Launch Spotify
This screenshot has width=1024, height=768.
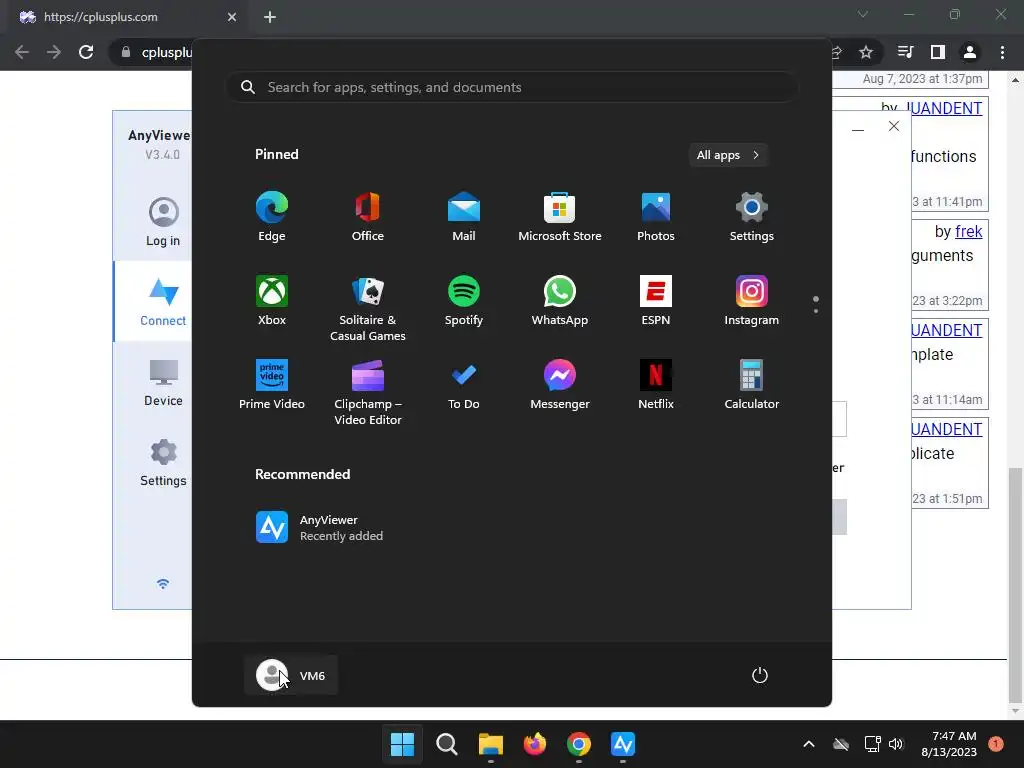click(x=464, y=301)
